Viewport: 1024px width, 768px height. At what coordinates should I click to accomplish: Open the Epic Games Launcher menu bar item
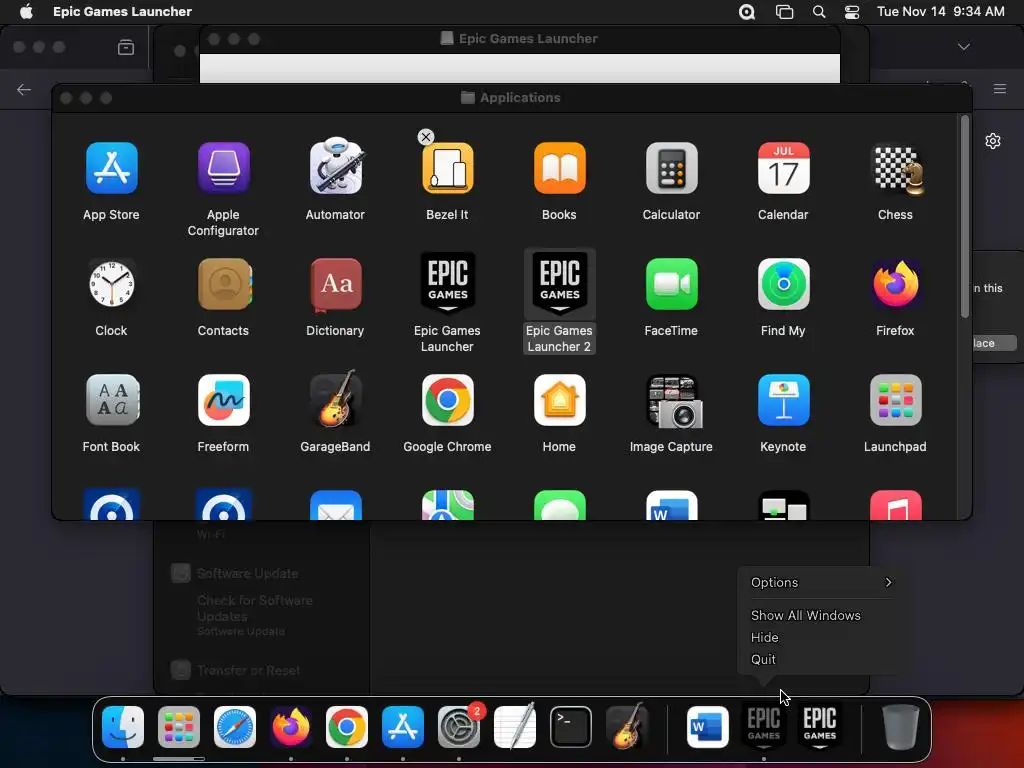pos(122,12)
